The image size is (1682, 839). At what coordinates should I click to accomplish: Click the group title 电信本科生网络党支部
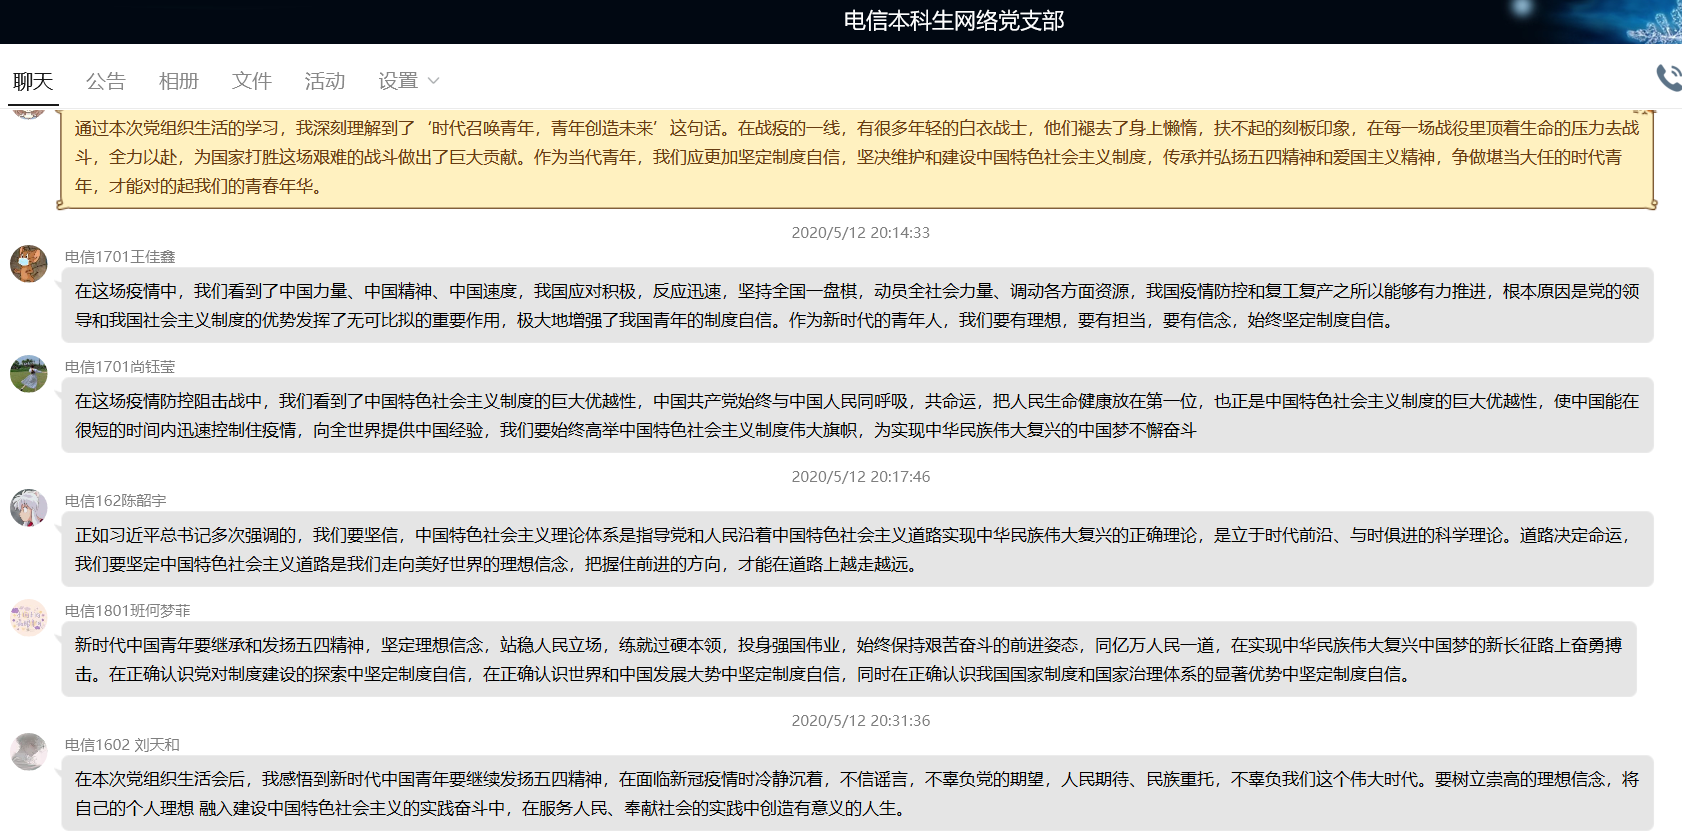954,21
